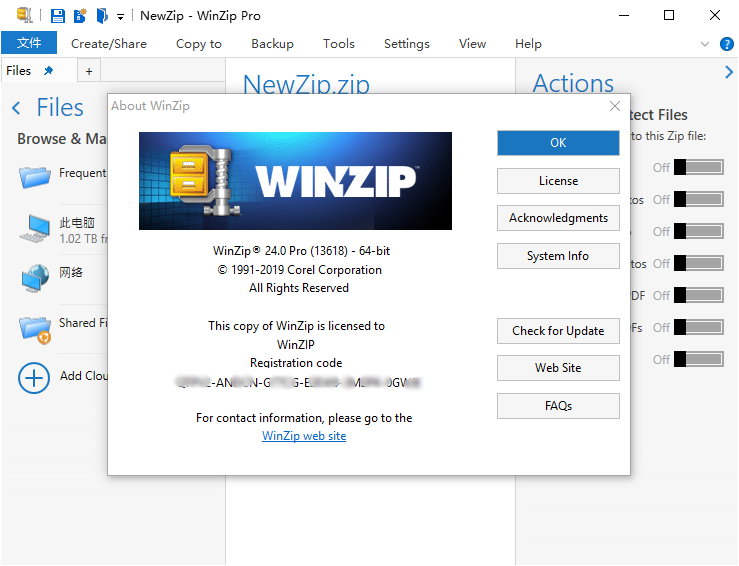739x566 pixels.
Task: Select the 网络 network icon
Action: (34, 278)
